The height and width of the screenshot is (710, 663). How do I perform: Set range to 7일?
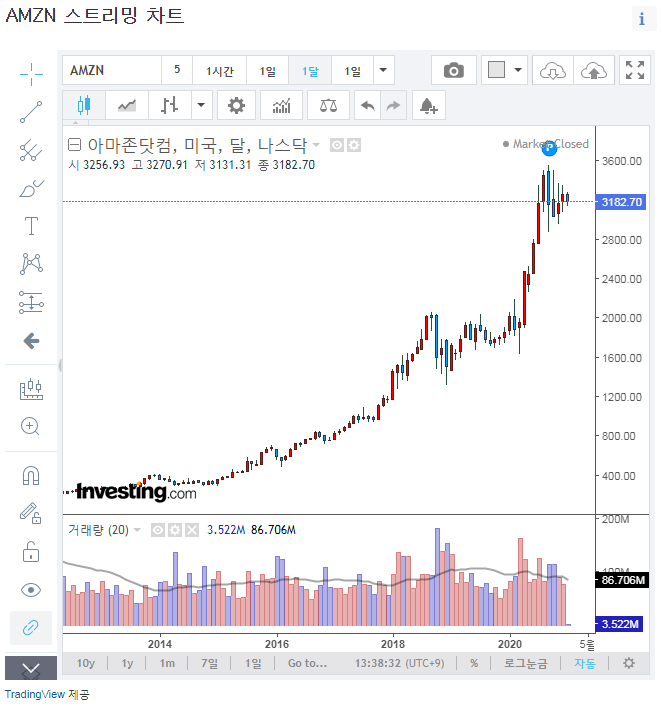pos(210,663)
